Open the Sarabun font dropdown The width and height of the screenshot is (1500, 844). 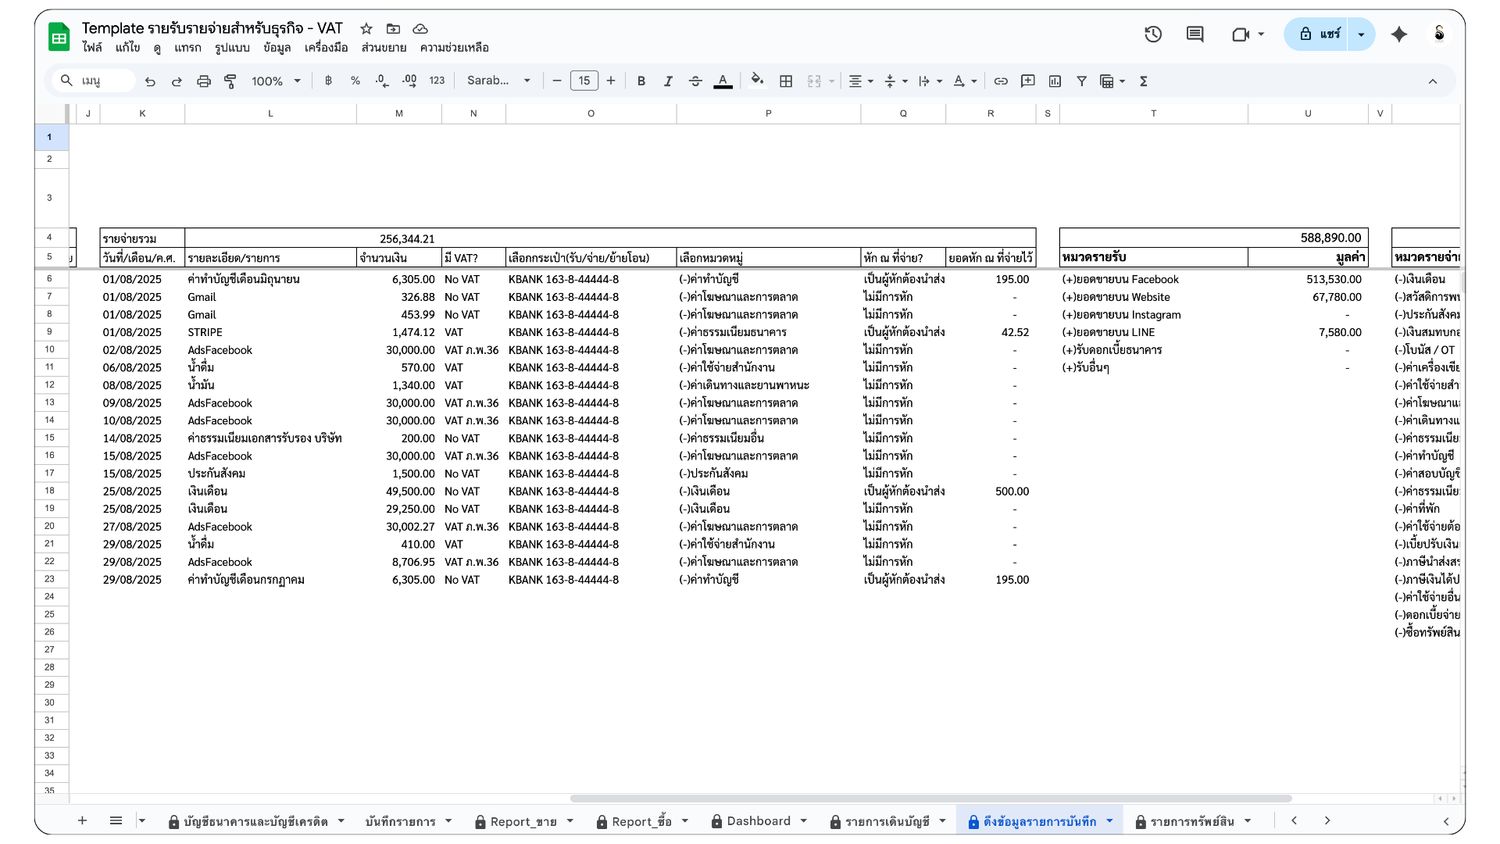coord(498,81)
